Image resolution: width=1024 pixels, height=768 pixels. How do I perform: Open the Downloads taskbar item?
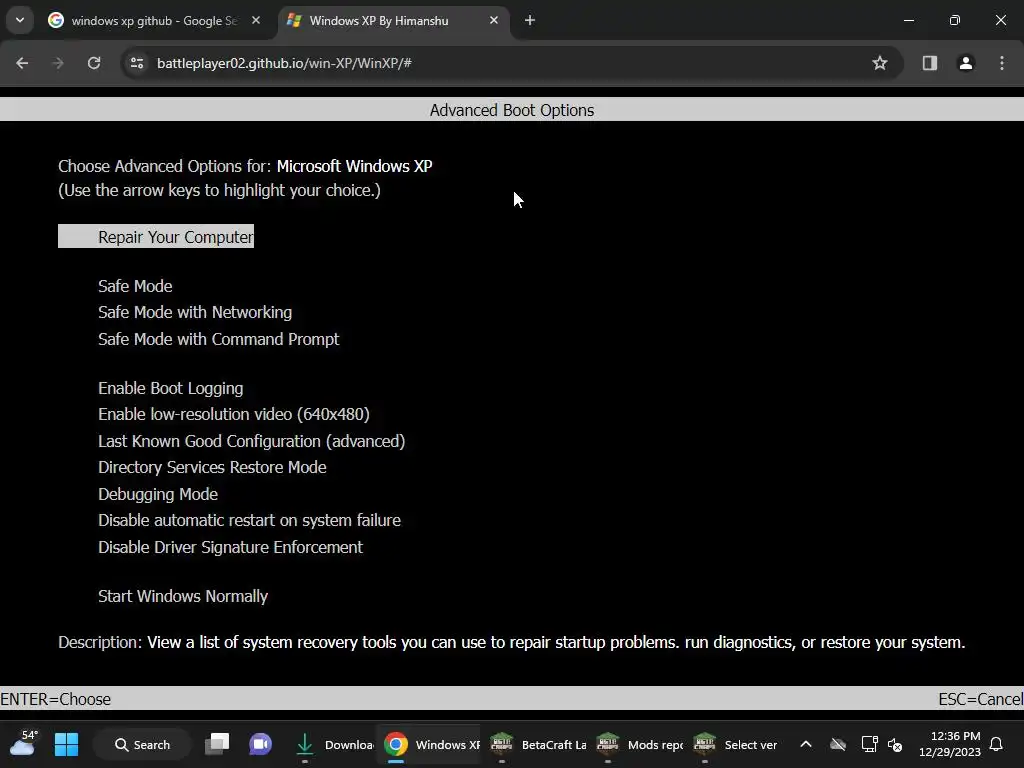[x=332, y=744]
